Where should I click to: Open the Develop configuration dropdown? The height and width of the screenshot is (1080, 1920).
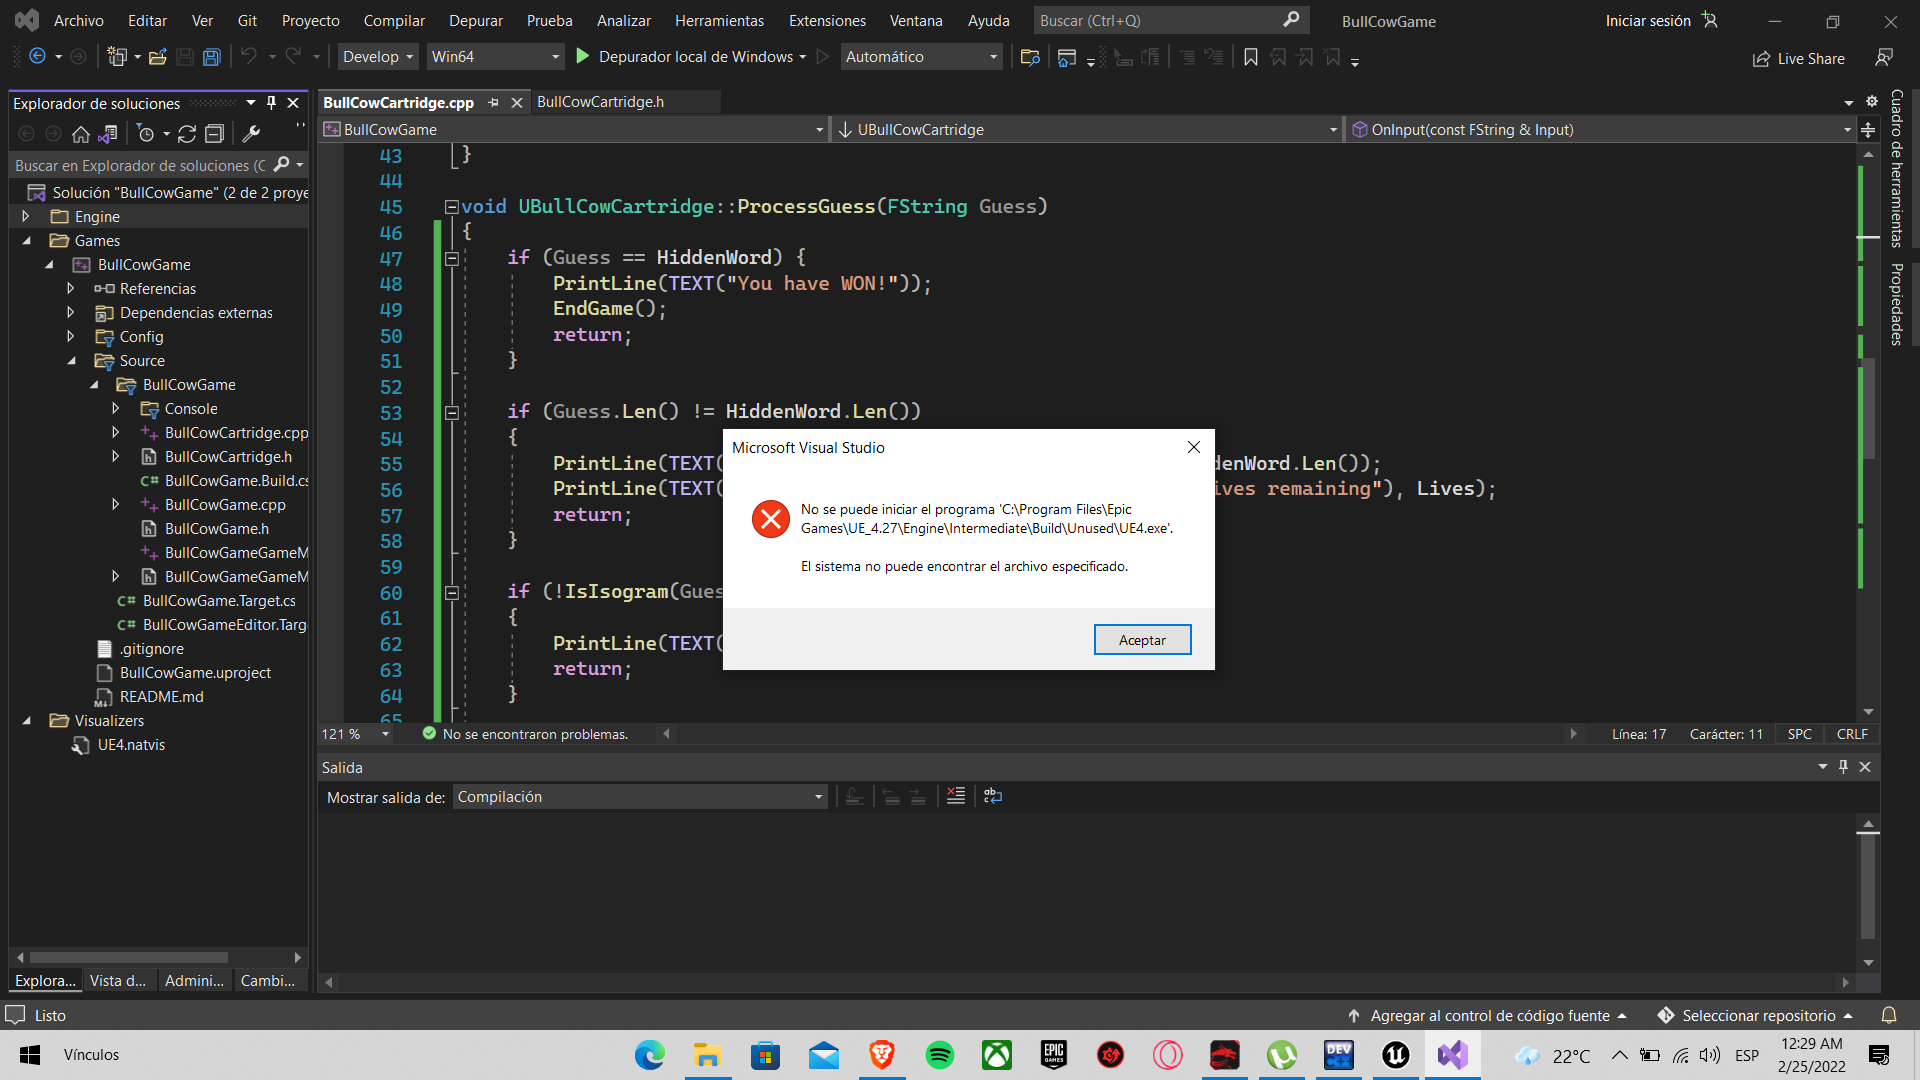377,56
